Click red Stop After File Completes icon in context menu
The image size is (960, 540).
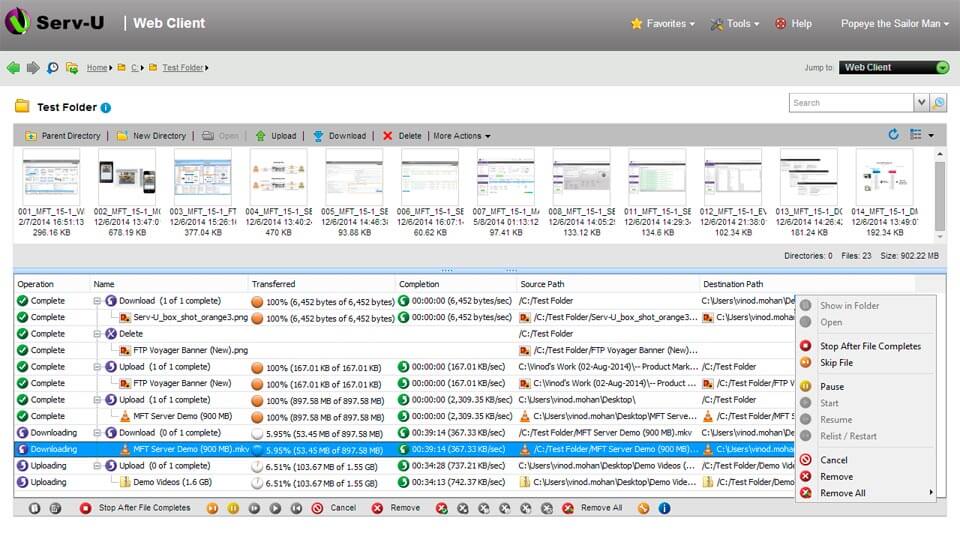(806, 346)
